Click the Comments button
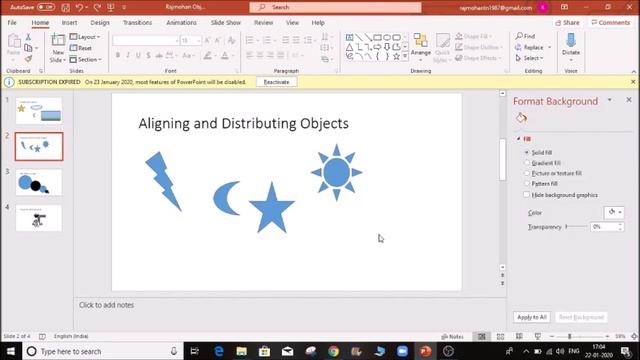The width and height of the screenshot is (640, 360). tap(611, 23)
